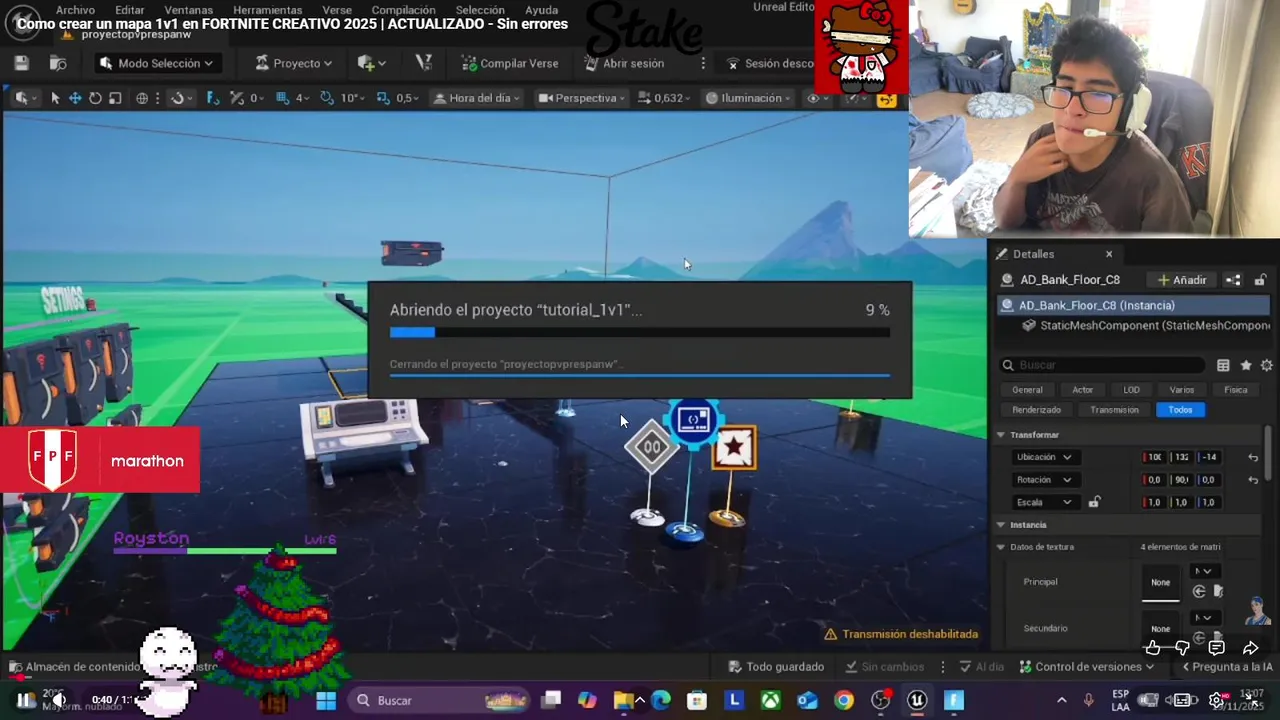Select the Varios filter tab
Image resolution: width=1280 pixels, height=720 pixels.
point(1181,390)
